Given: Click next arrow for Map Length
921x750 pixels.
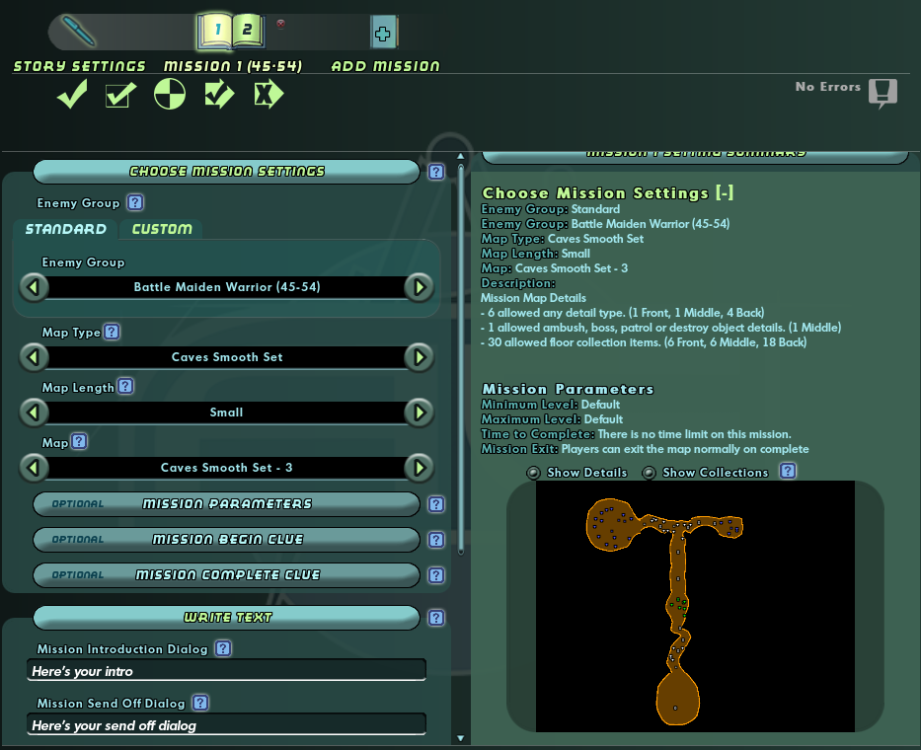Looking at the screenshot, I should point(418,412).
